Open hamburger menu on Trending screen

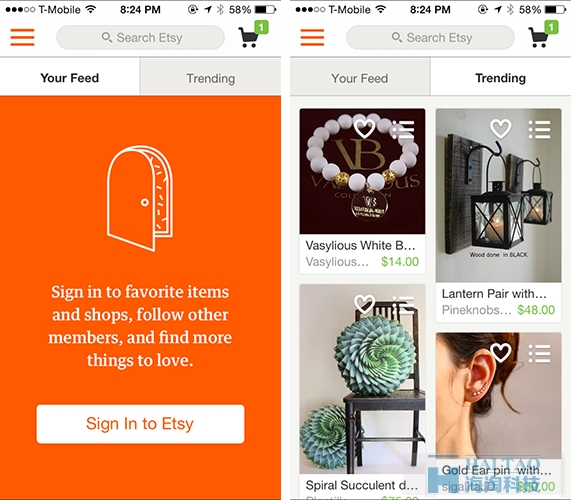click(x=312, y=38)
